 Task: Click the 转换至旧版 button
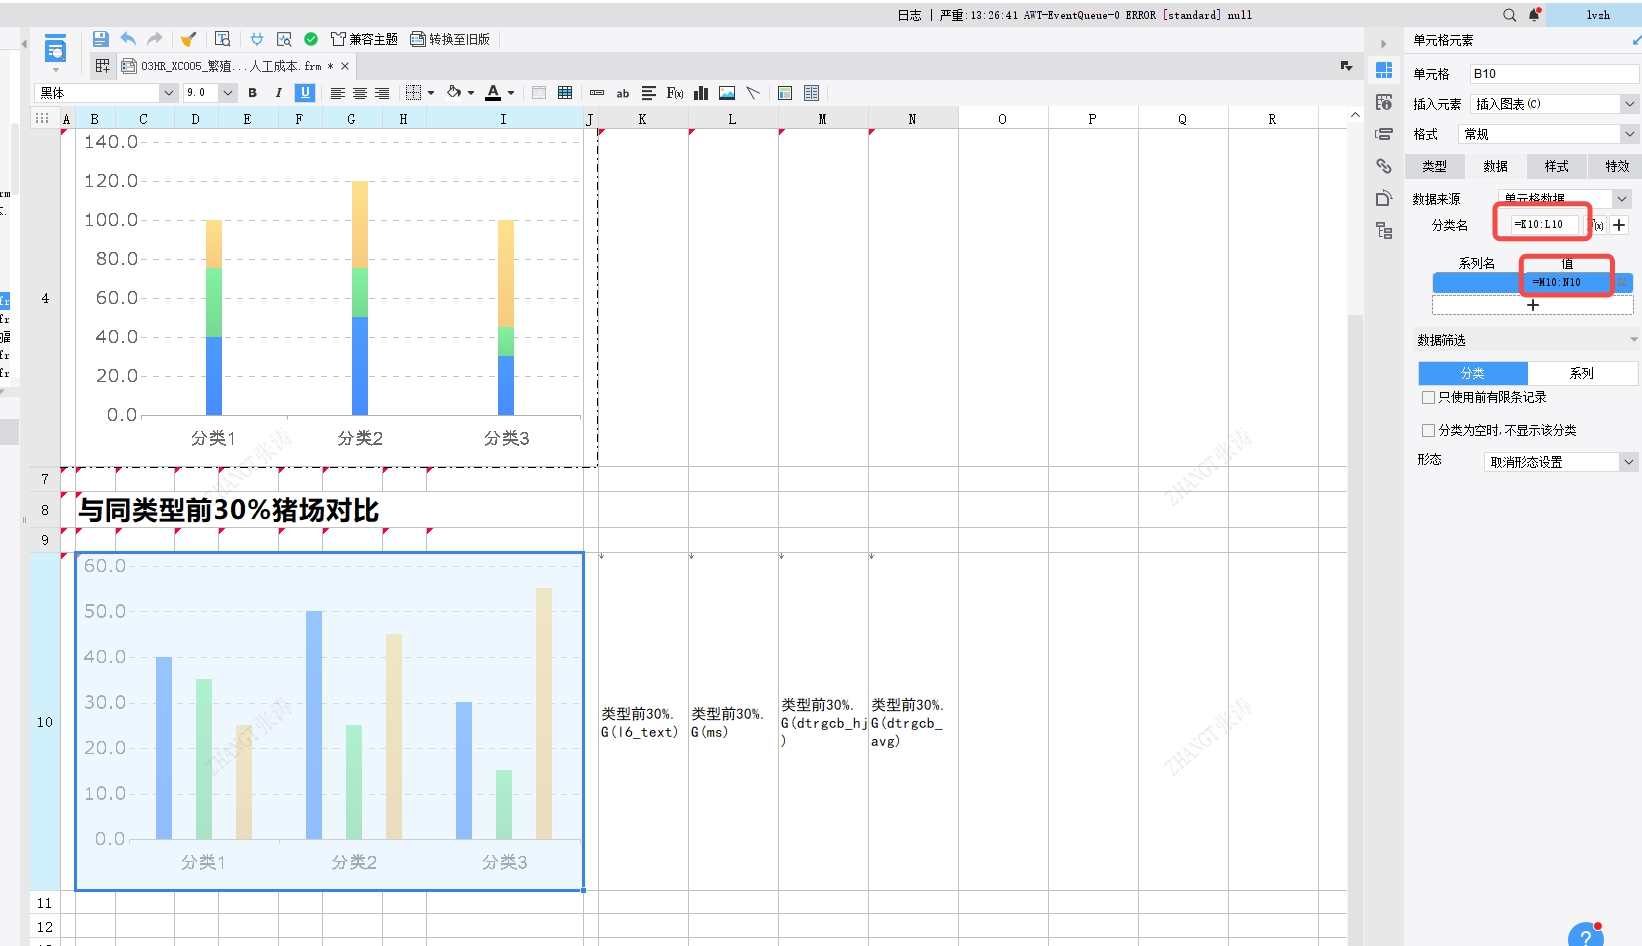pyautogui.click(x=450, y=39)
